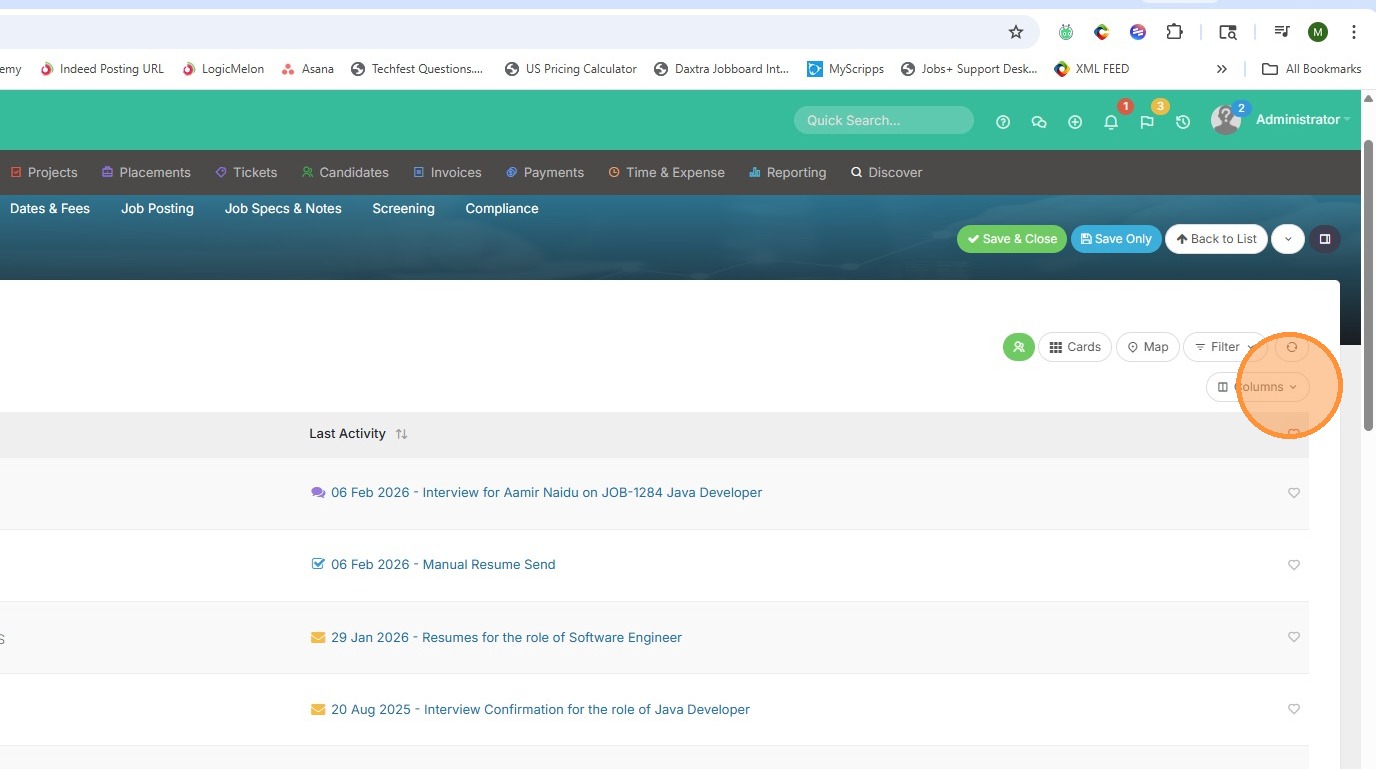This screenshot has height=769, width=1376.
Task: Click the Save & Close button
Action: click(x=1012, y=239)
